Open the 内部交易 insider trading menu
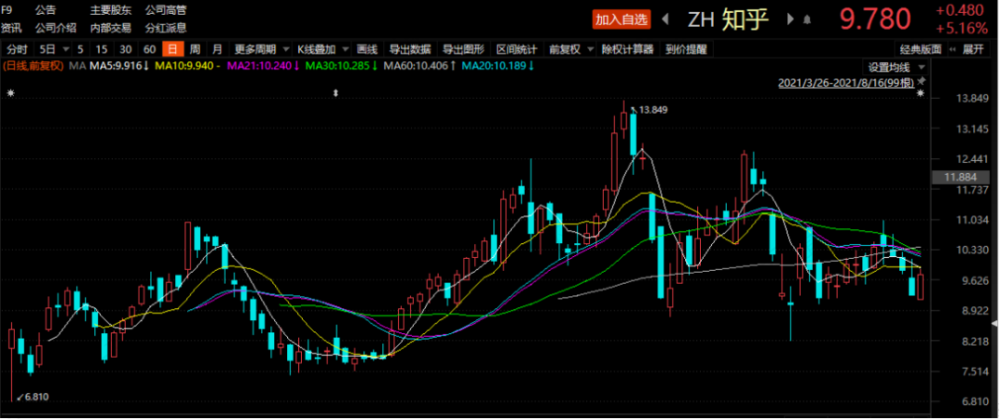The width and height of the screenshot is (1000, 419). pos(110,27)
